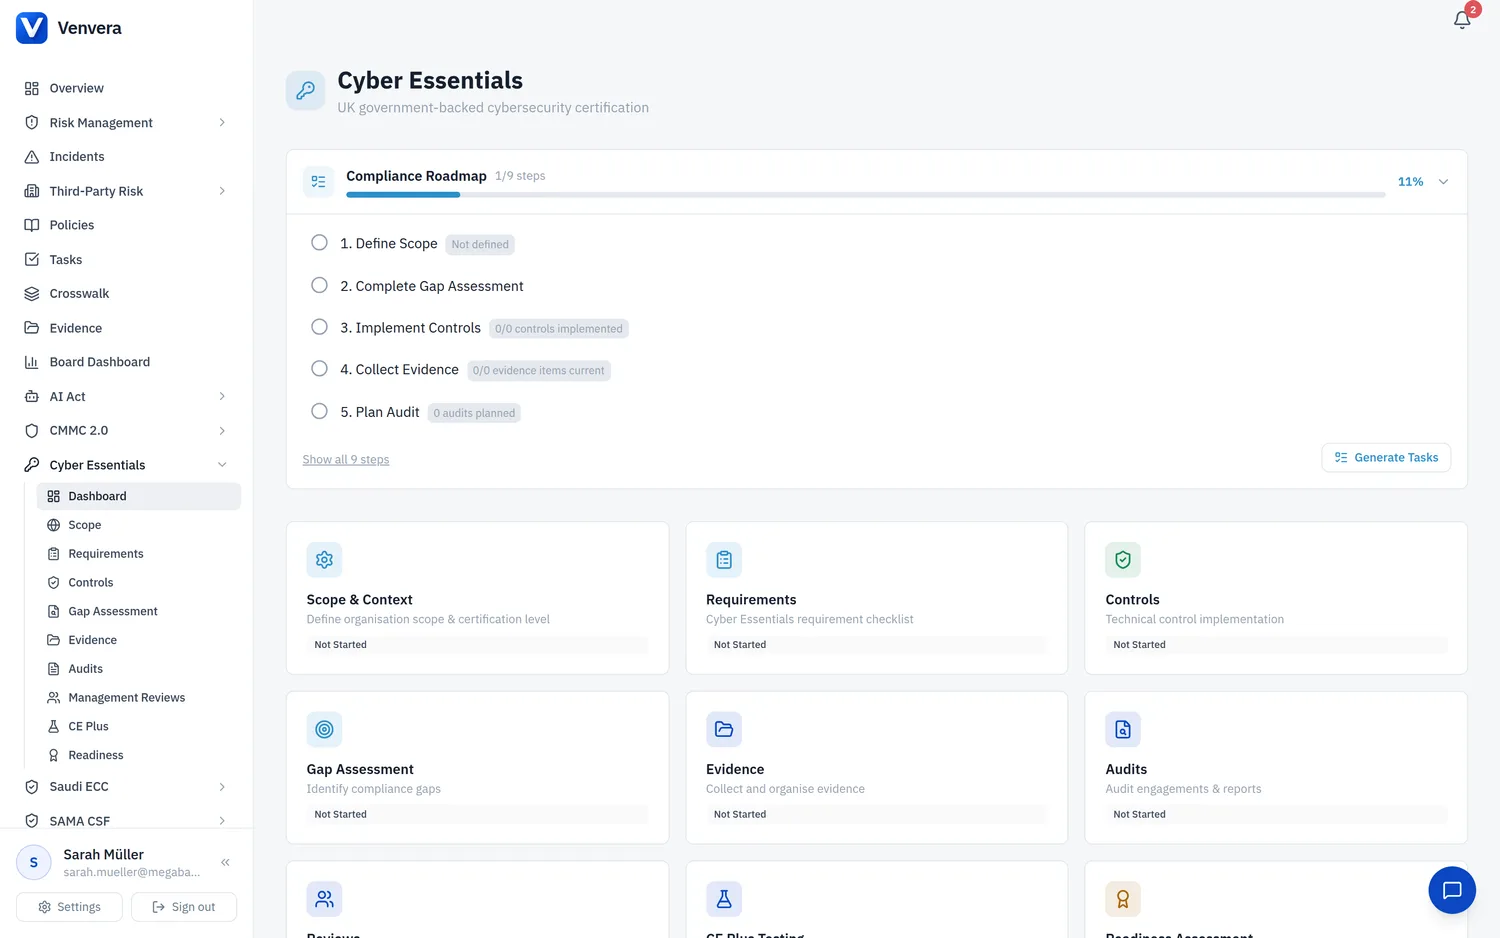Click the Incidents warning triangle icon
Image resolution: width=1500 pixels, height=938 pixels.
click(32, 157)
